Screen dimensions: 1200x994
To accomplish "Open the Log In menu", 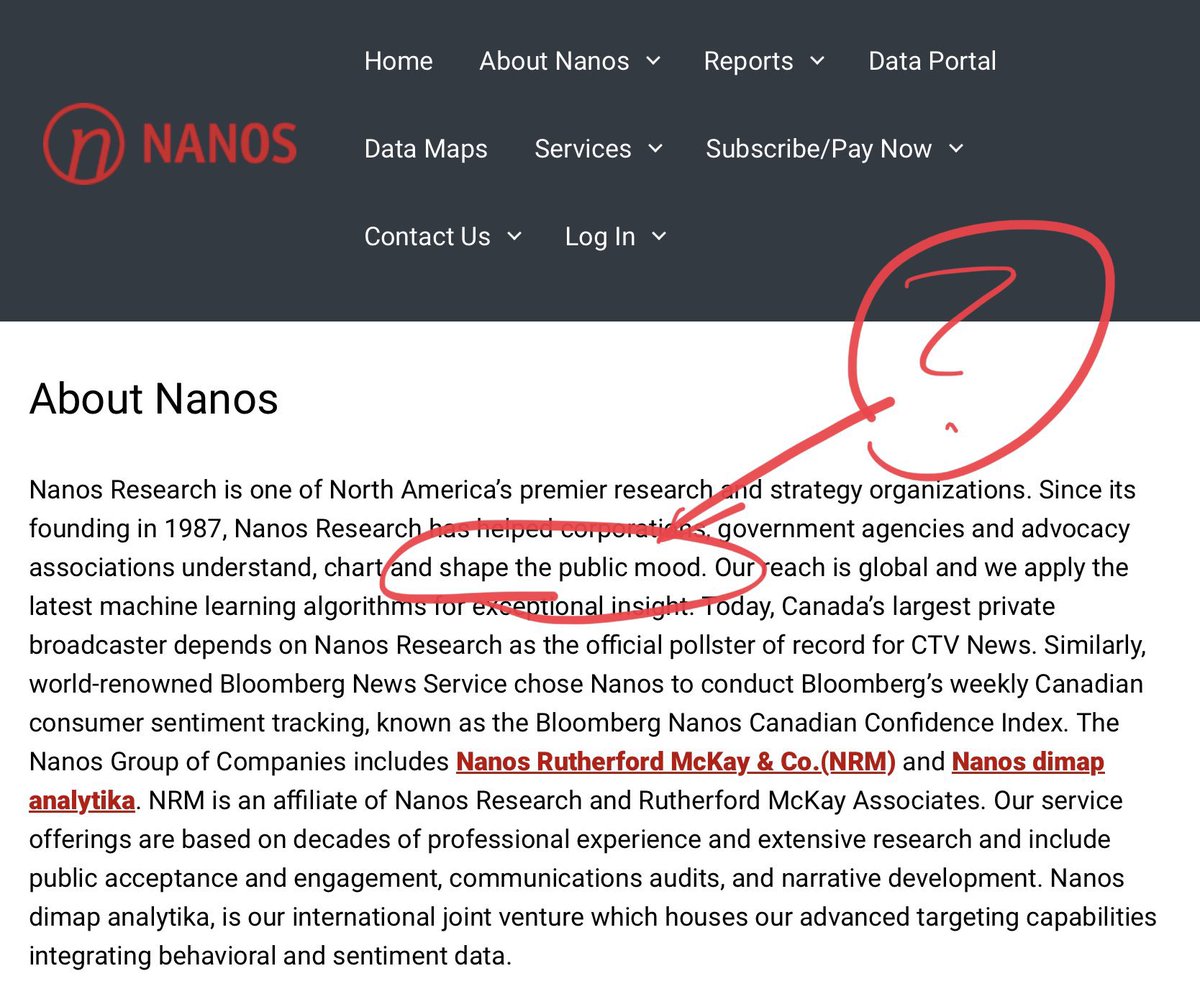I will (x=600, y=237).
